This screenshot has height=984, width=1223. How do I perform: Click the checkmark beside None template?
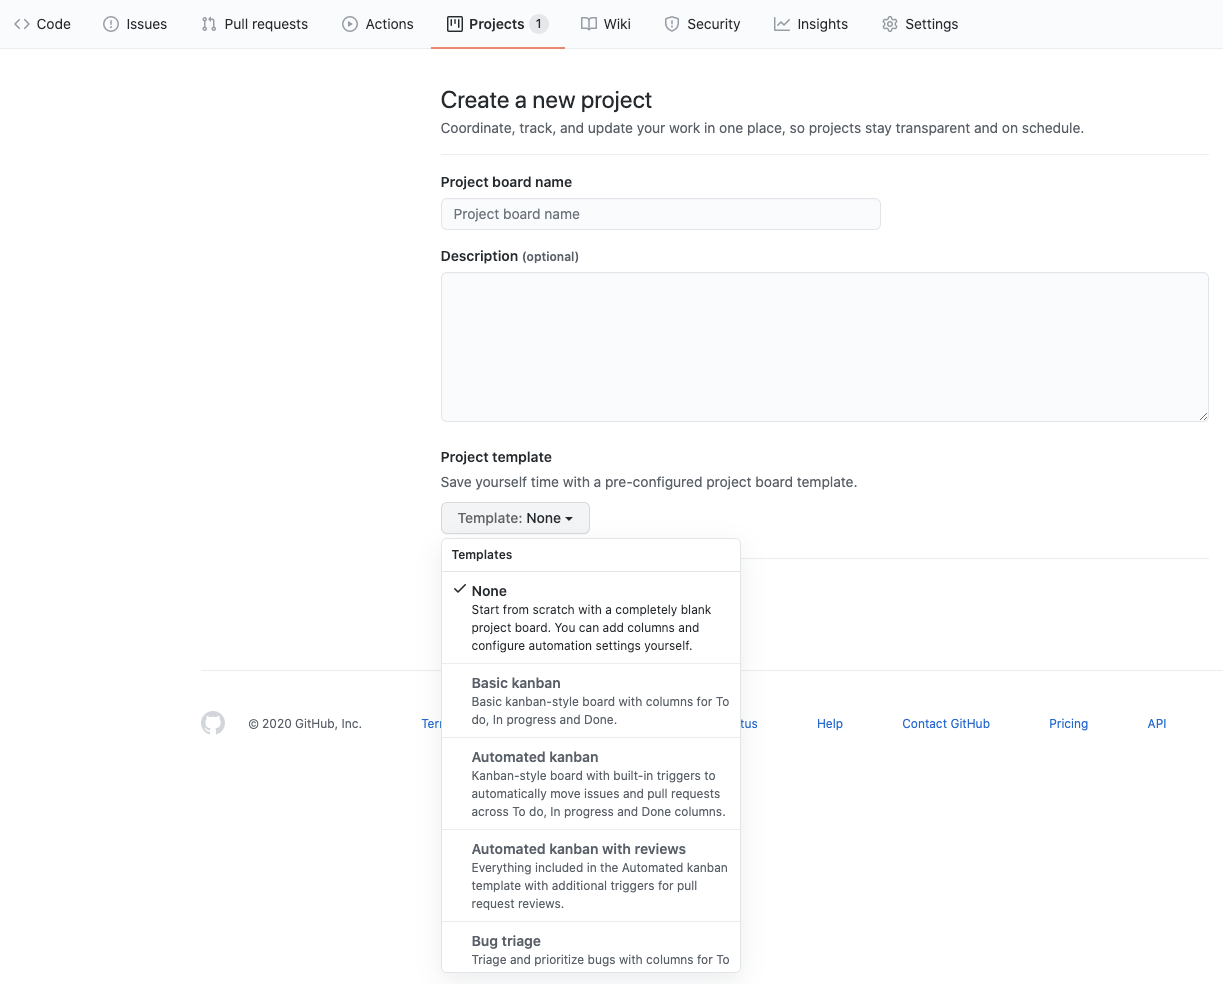click(x=460, y=590)
